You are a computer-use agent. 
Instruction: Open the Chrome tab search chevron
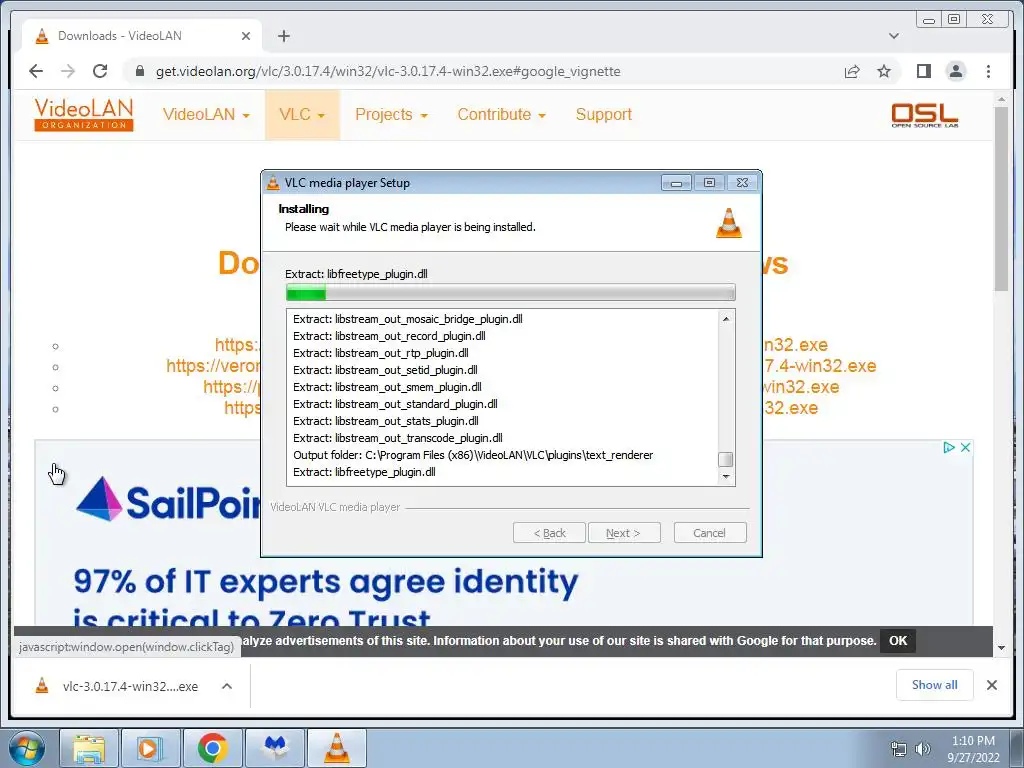[x=894, y=36]
